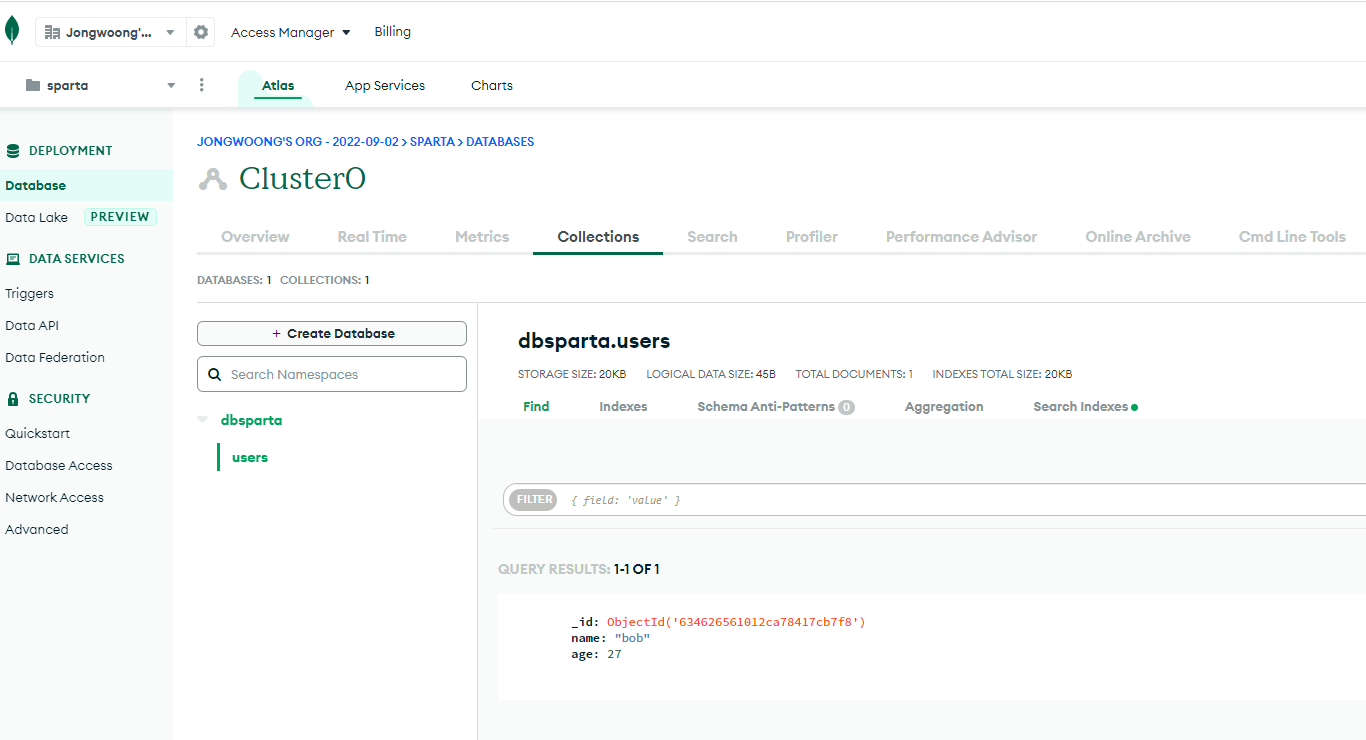Expand the Access Manager menu
1366x740 pixels.
pyautogui.click(x=291, y=32)
